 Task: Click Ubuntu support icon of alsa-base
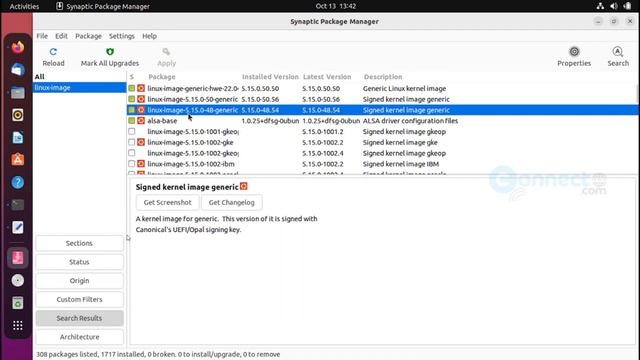141,121
